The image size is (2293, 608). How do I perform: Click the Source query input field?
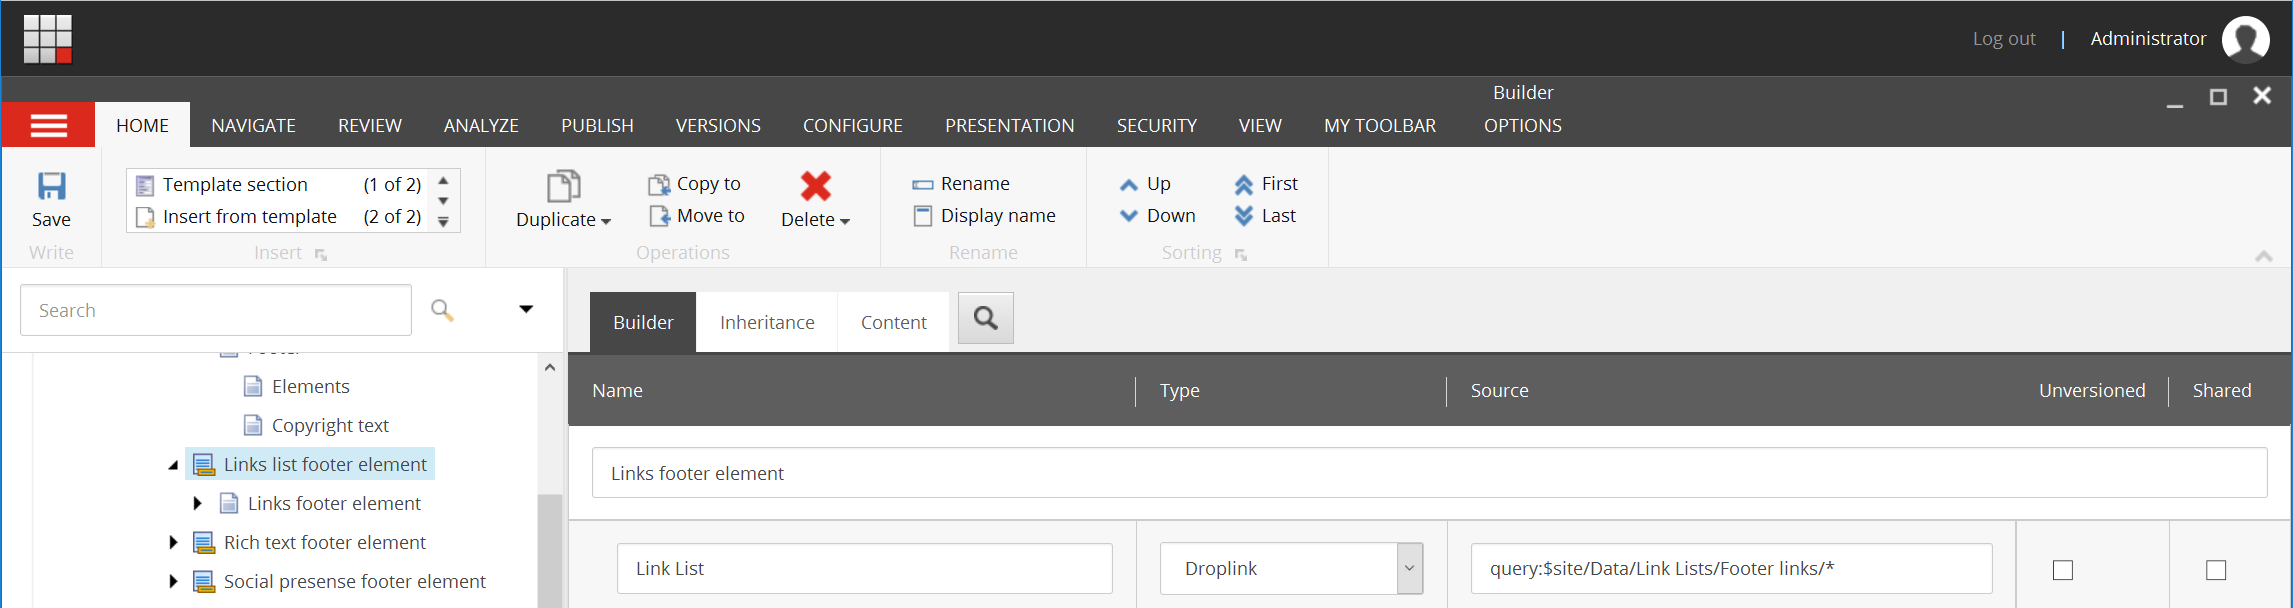click(x=1730, y=569)
